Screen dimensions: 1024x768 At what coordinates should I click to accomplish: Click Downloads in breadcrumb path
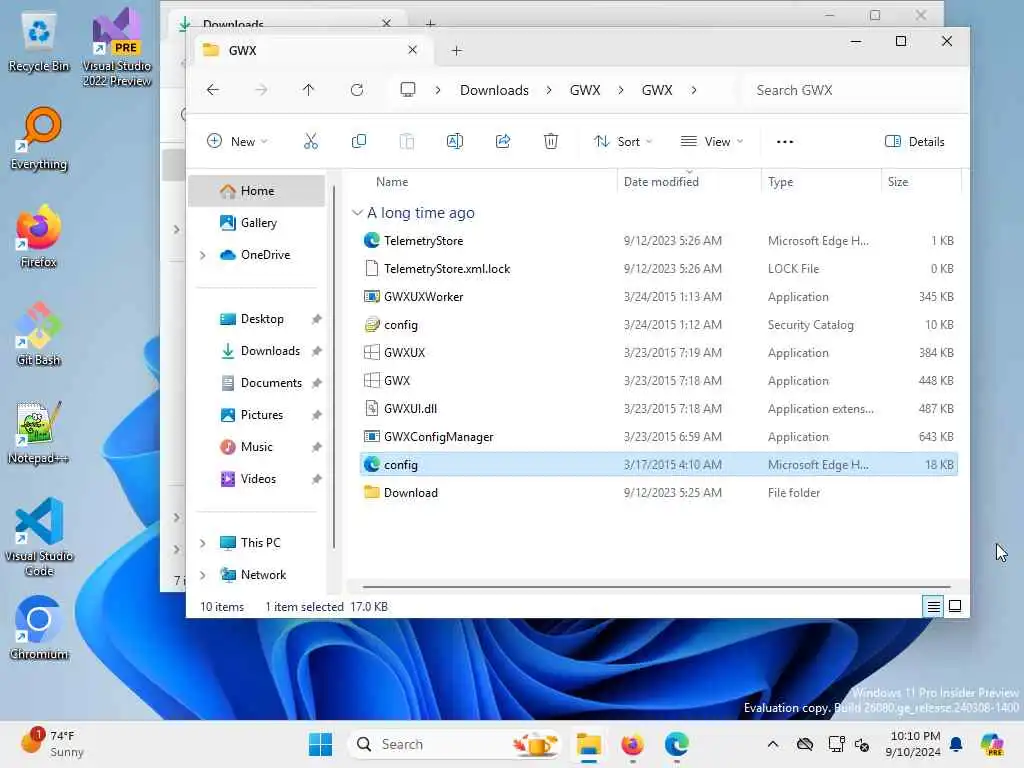tap(494, 90)
